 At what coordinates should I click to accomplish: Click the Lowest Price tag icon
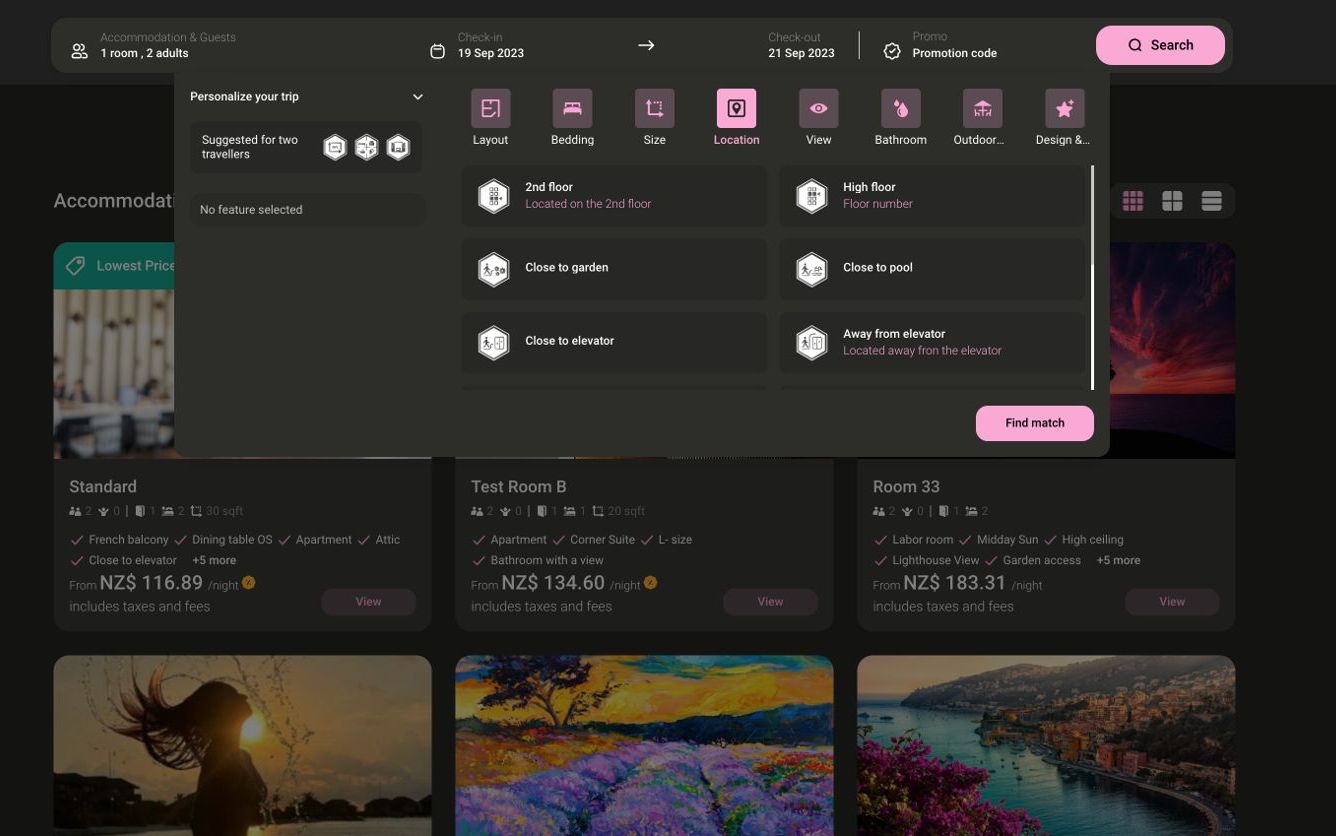(75, 266)
